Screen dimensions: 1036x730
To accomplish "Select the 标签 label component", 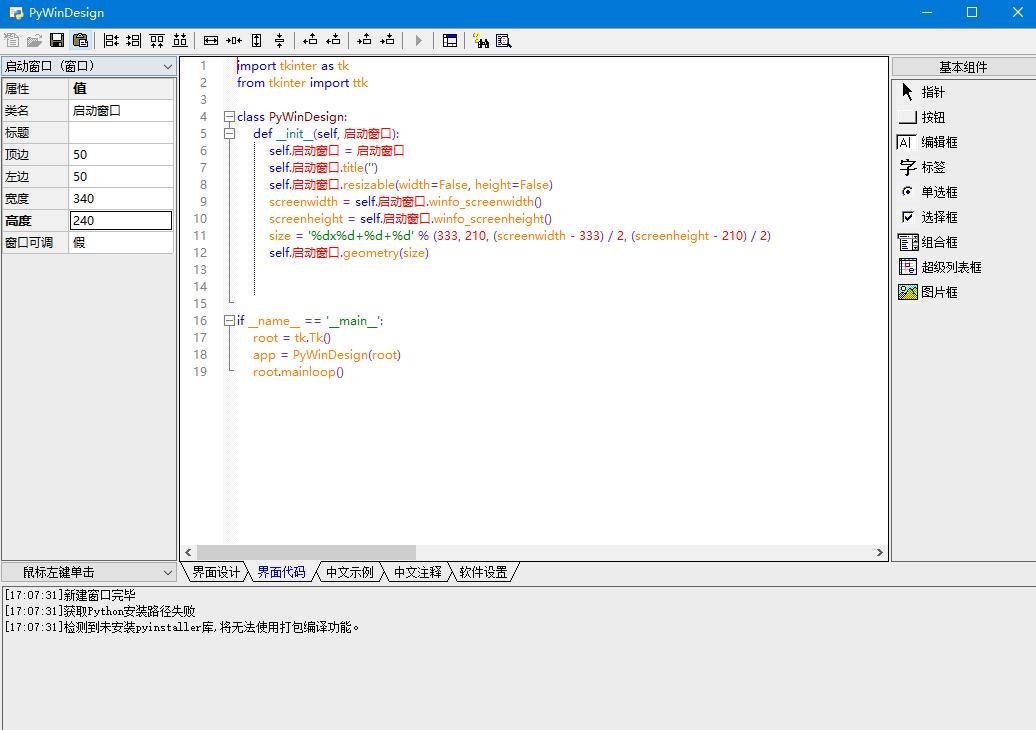I will [x=922, y=167].
